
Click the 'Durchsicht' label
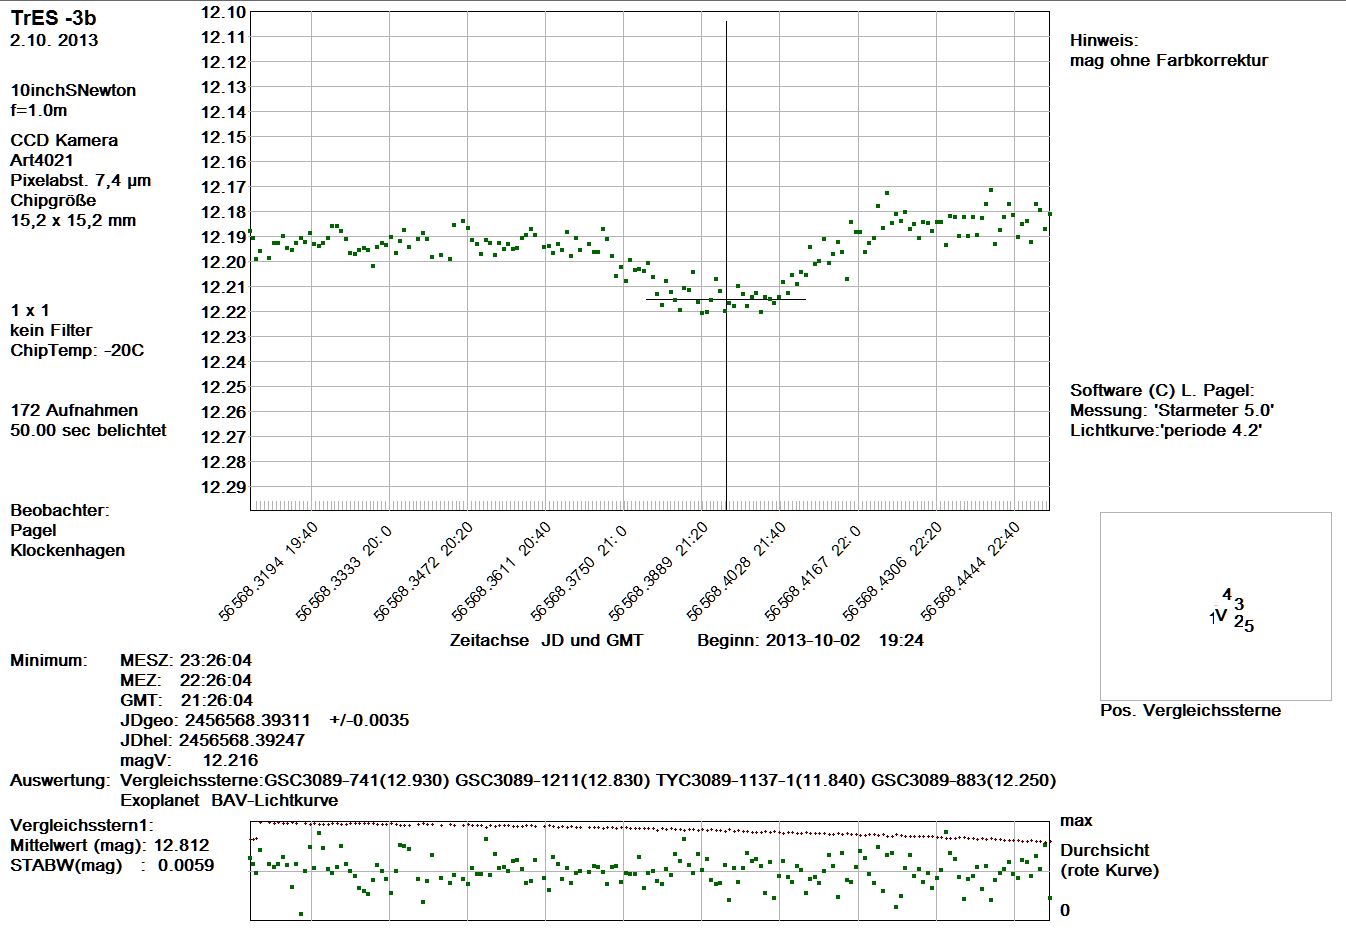pyautogui.click(x=1105, y=850)
